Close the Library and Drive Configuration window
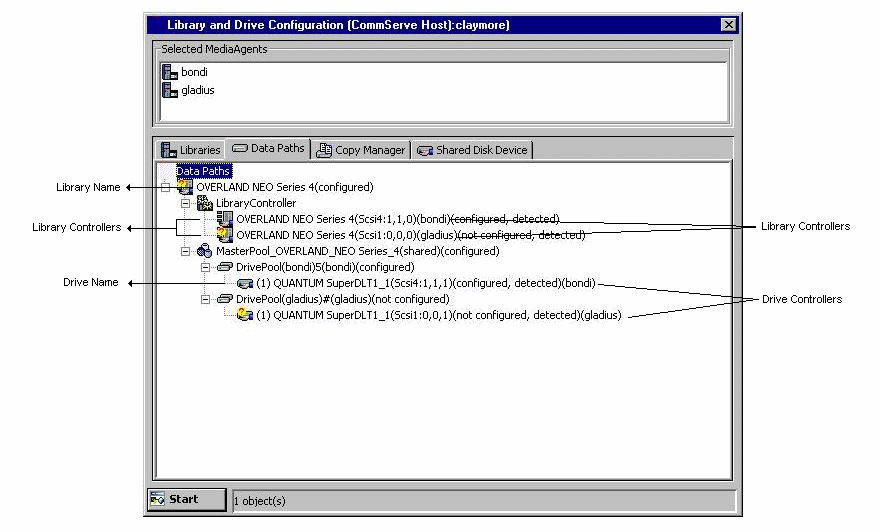 (728, 25)
